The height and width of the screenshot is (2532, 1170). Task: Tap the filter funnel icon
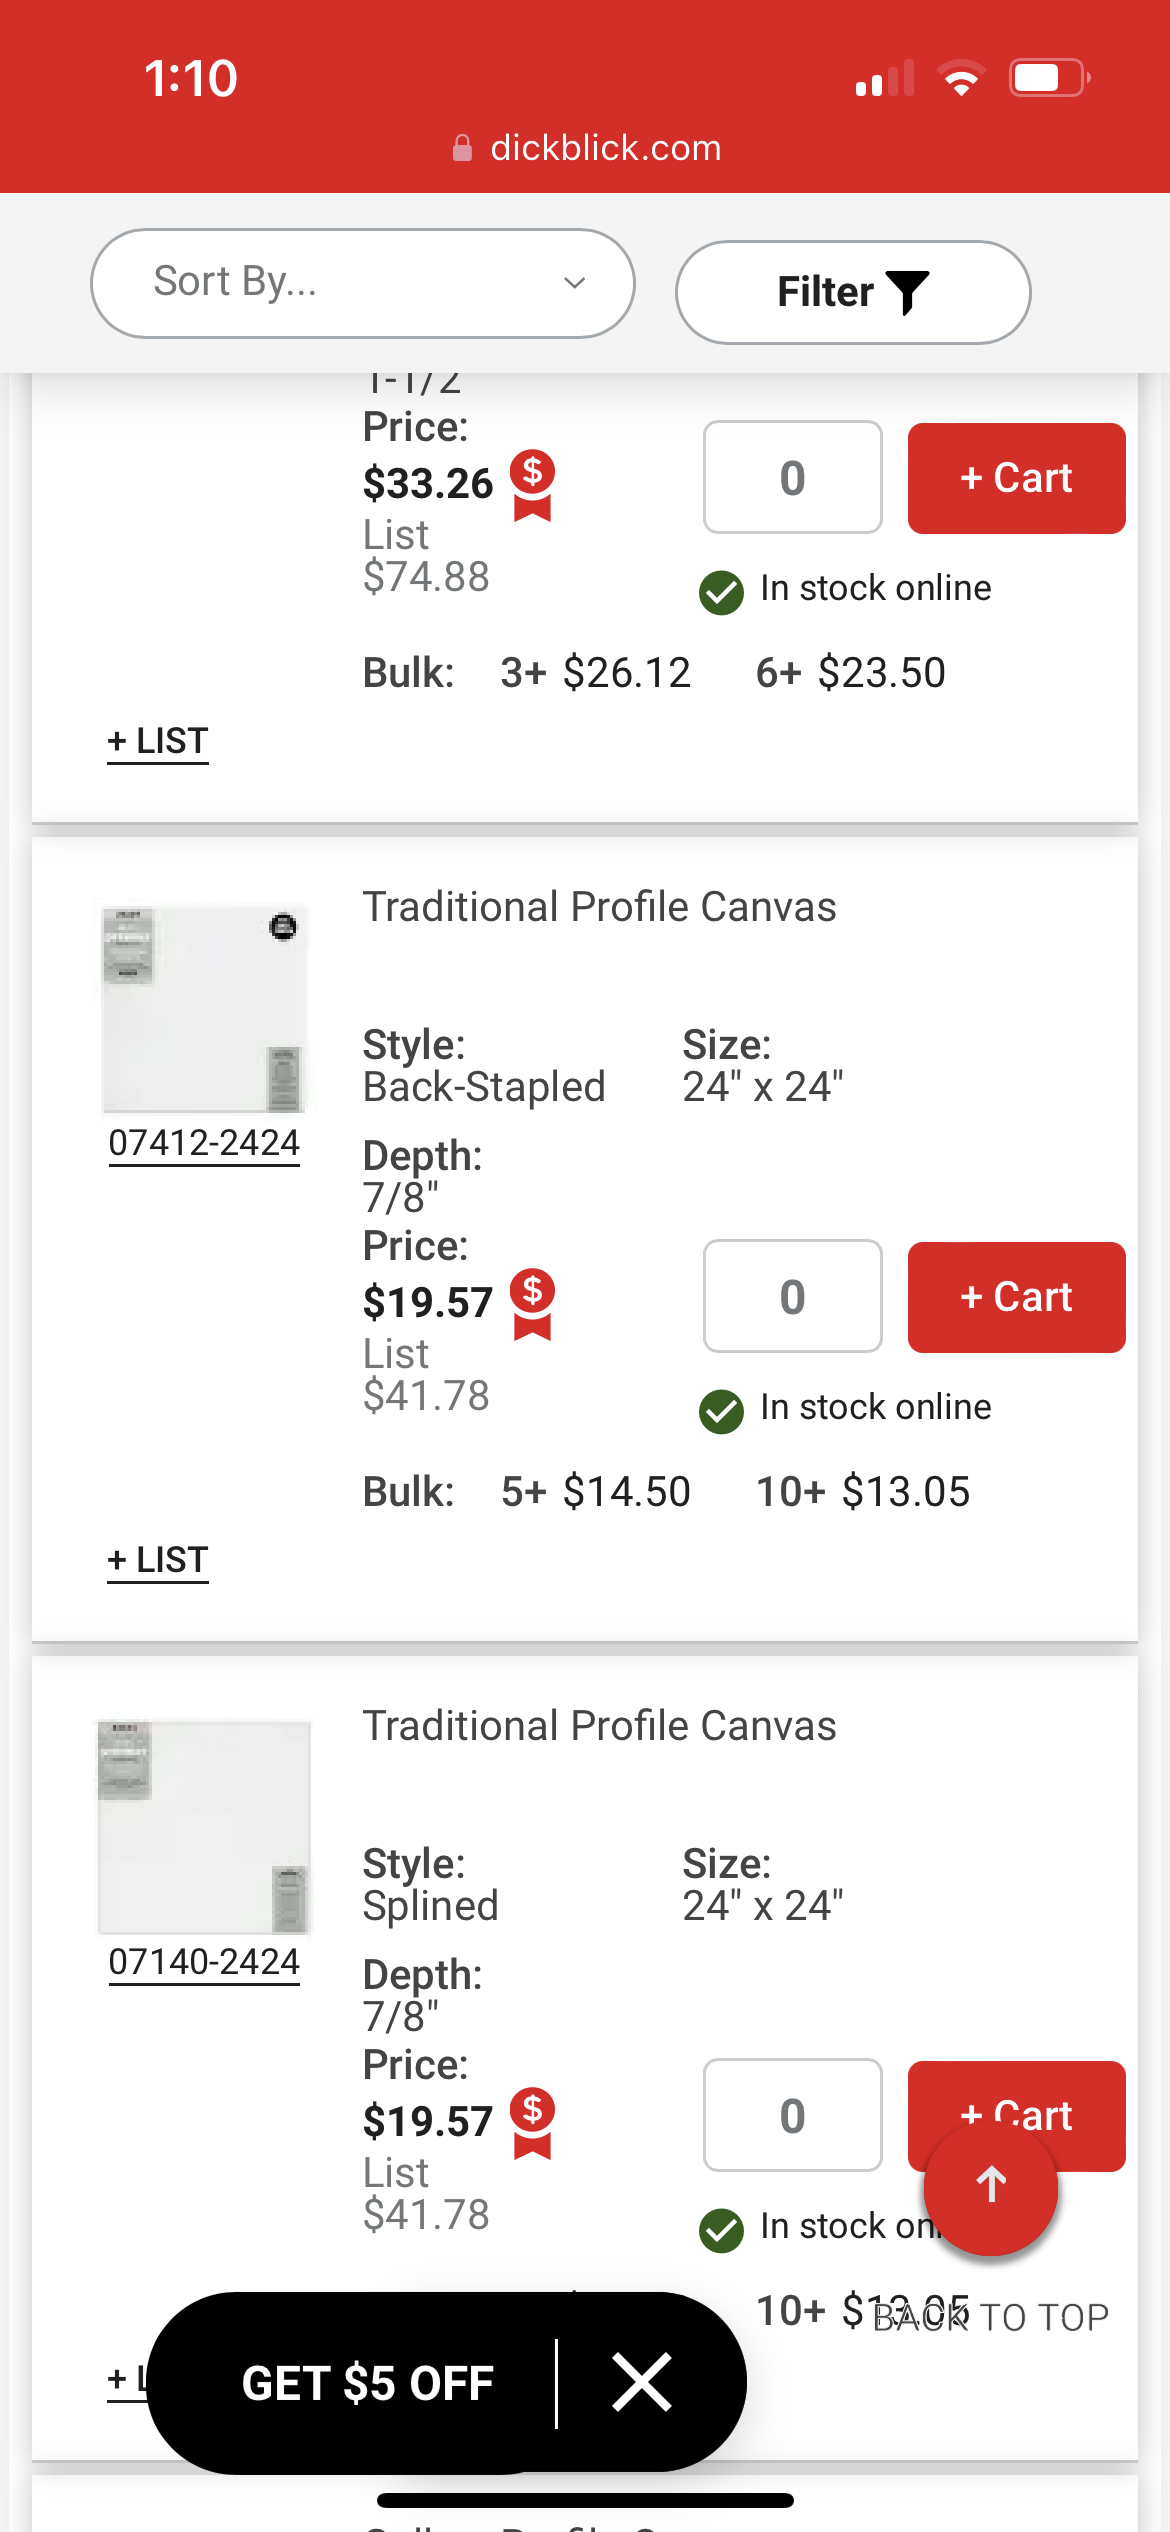[908, 292]
